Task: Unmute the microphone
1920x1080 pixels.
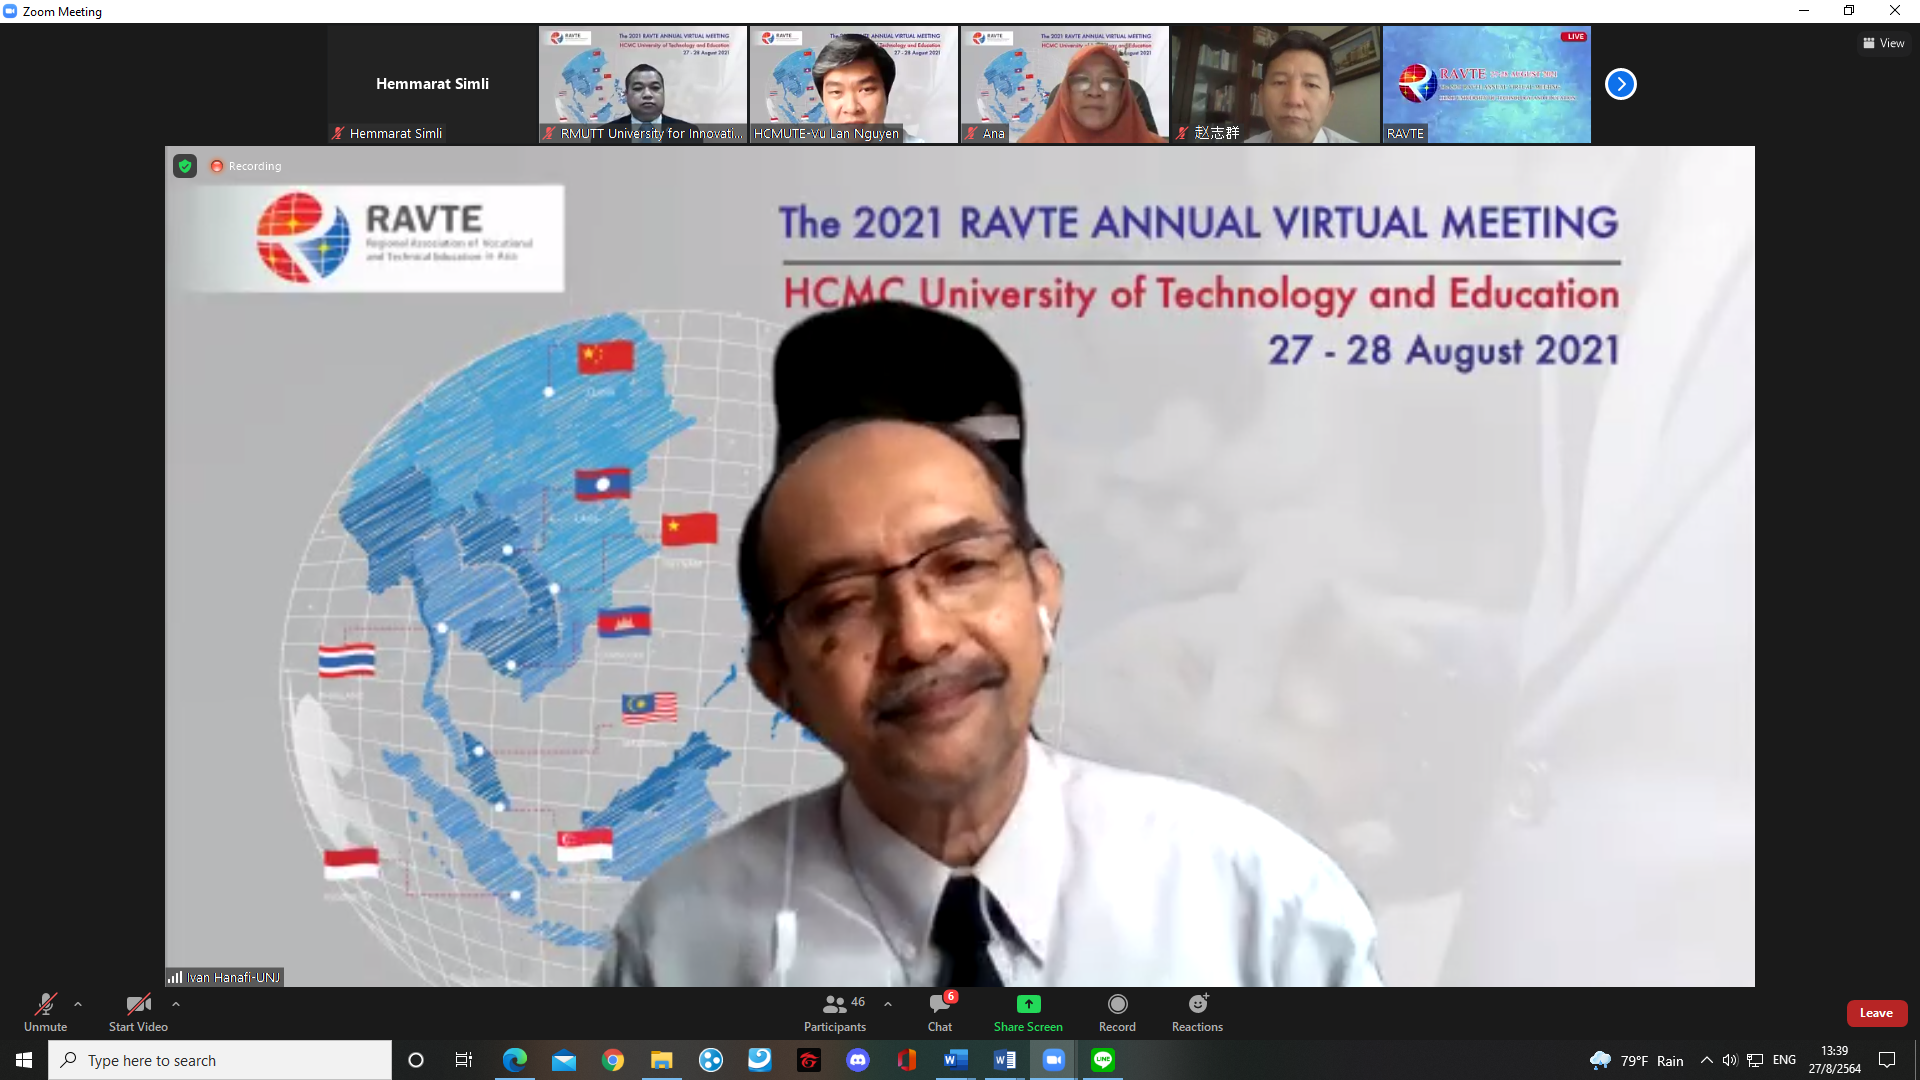Action: (x=45, y=1012)
